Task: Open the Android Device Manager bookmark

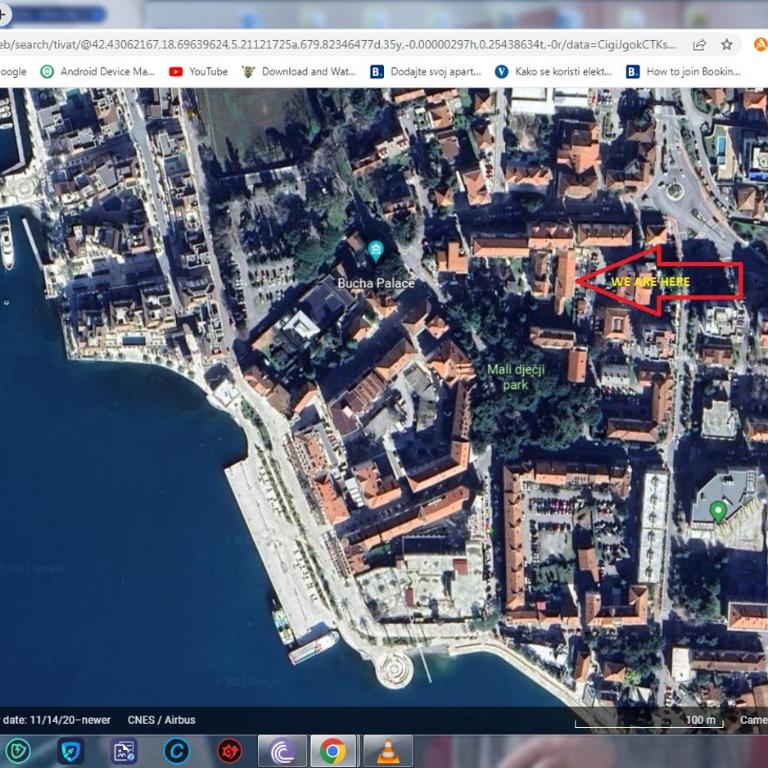Action: (97, 72)
